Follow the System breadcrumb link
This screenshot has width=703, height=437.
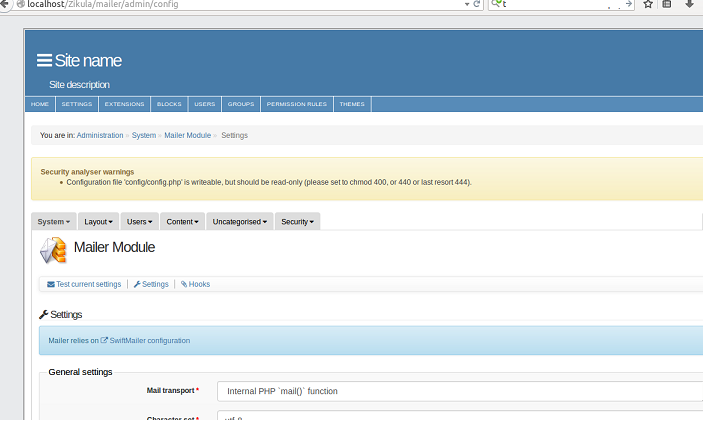click(x=144, y=135)
